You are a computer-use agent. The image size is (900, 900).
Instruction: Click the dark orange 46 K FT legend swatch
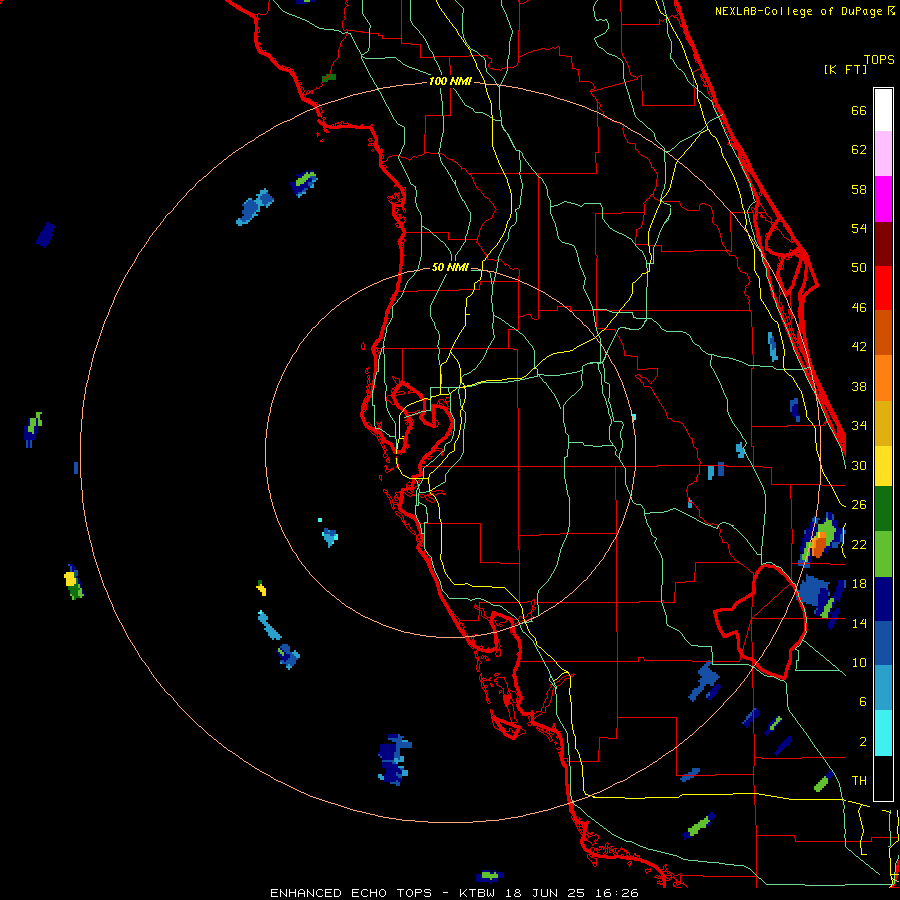point(883,332)
